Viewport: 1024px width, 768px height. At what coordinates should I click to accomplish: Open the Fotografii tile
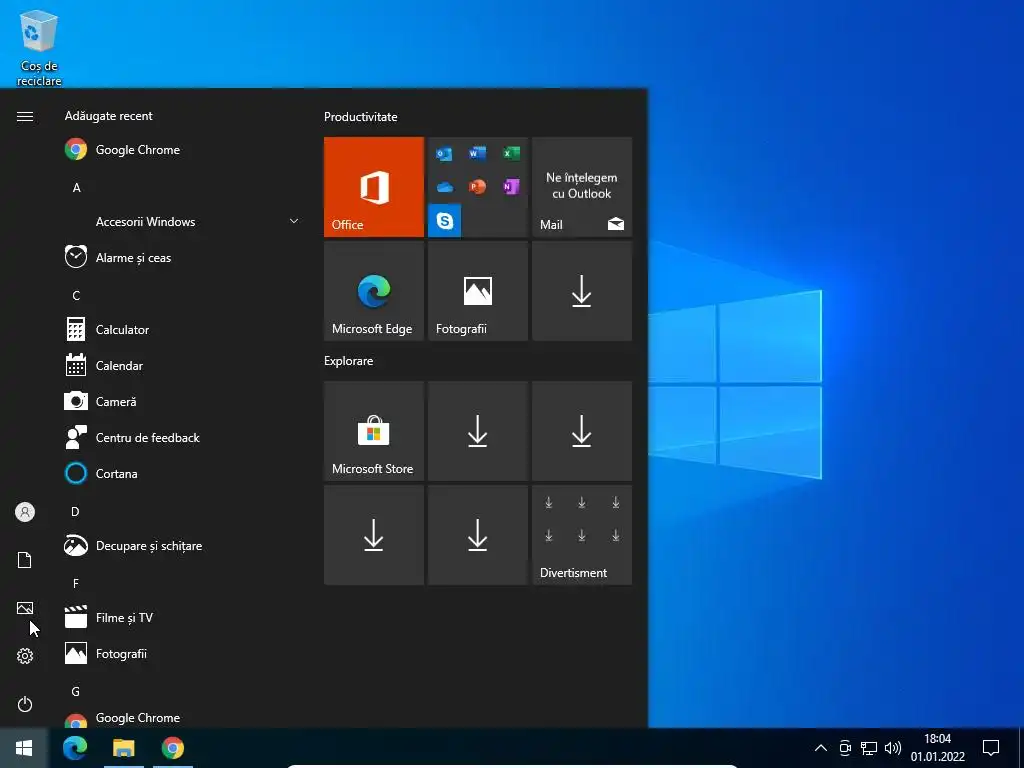coord(478,291)
